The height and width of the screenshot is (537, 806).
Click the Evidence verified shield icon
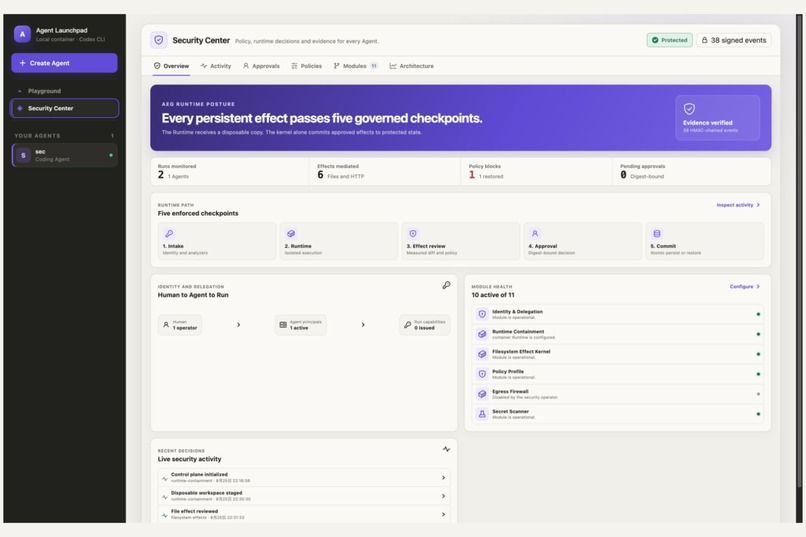click(x=689, y=109)
